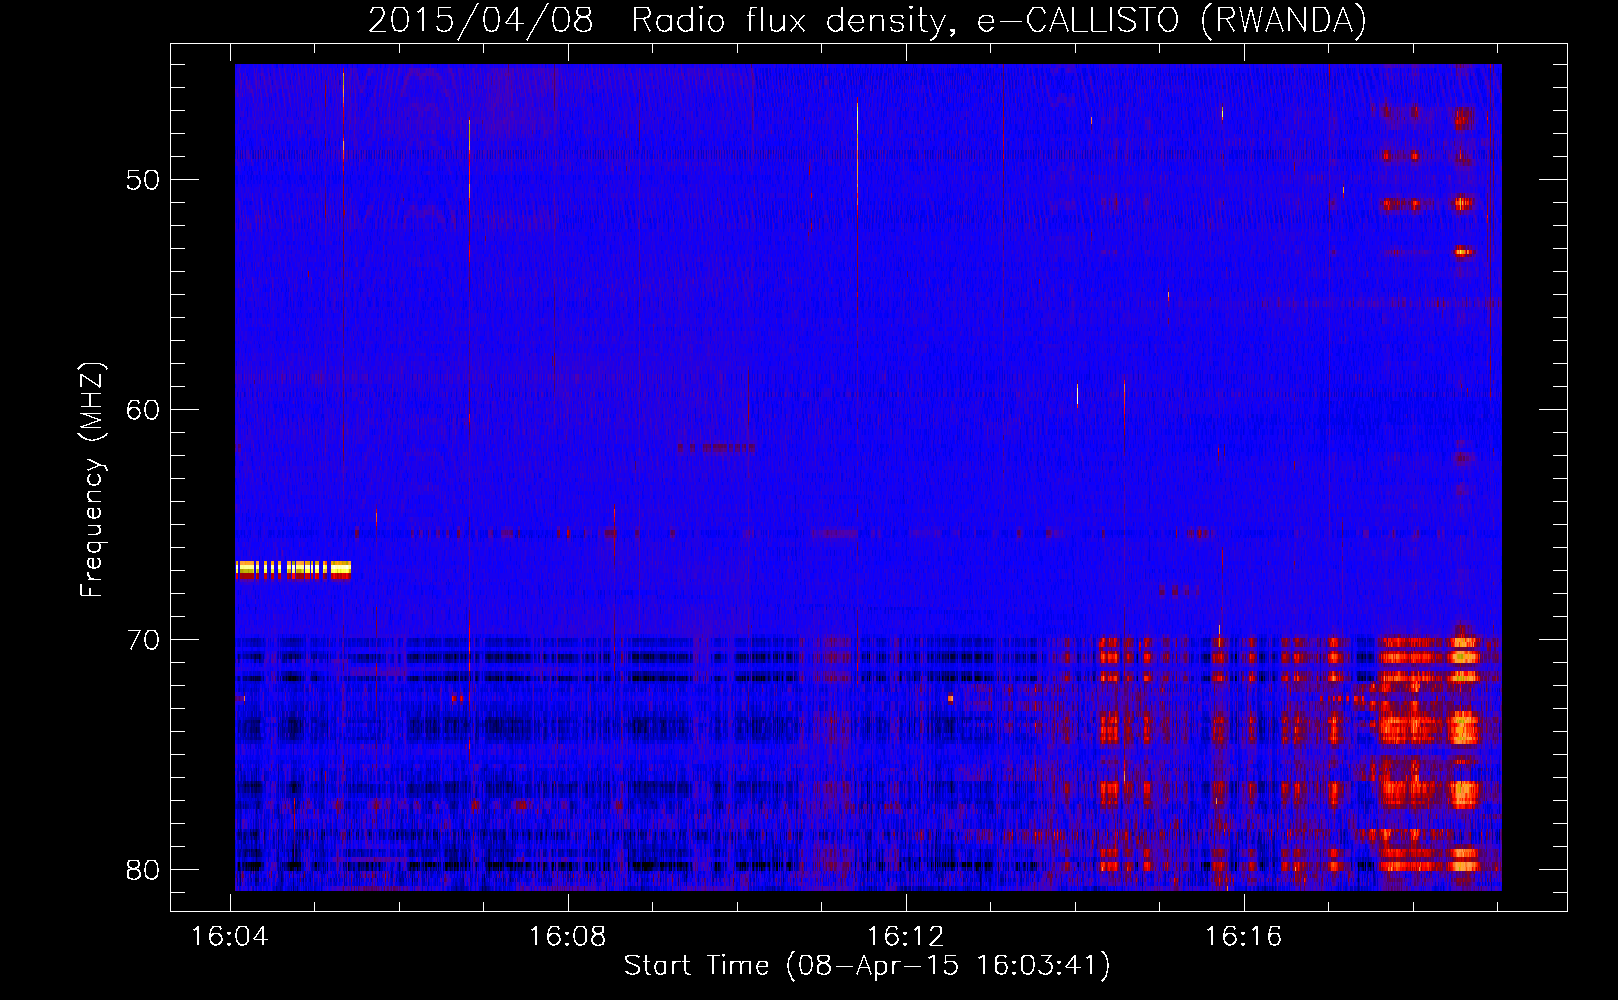Viewport: 1618px width, 1000px height.
Task: Click the 'Start Time (08-Apr-15 16:03:41)' label
Action: pyautogui.click(x=867, y=966)
